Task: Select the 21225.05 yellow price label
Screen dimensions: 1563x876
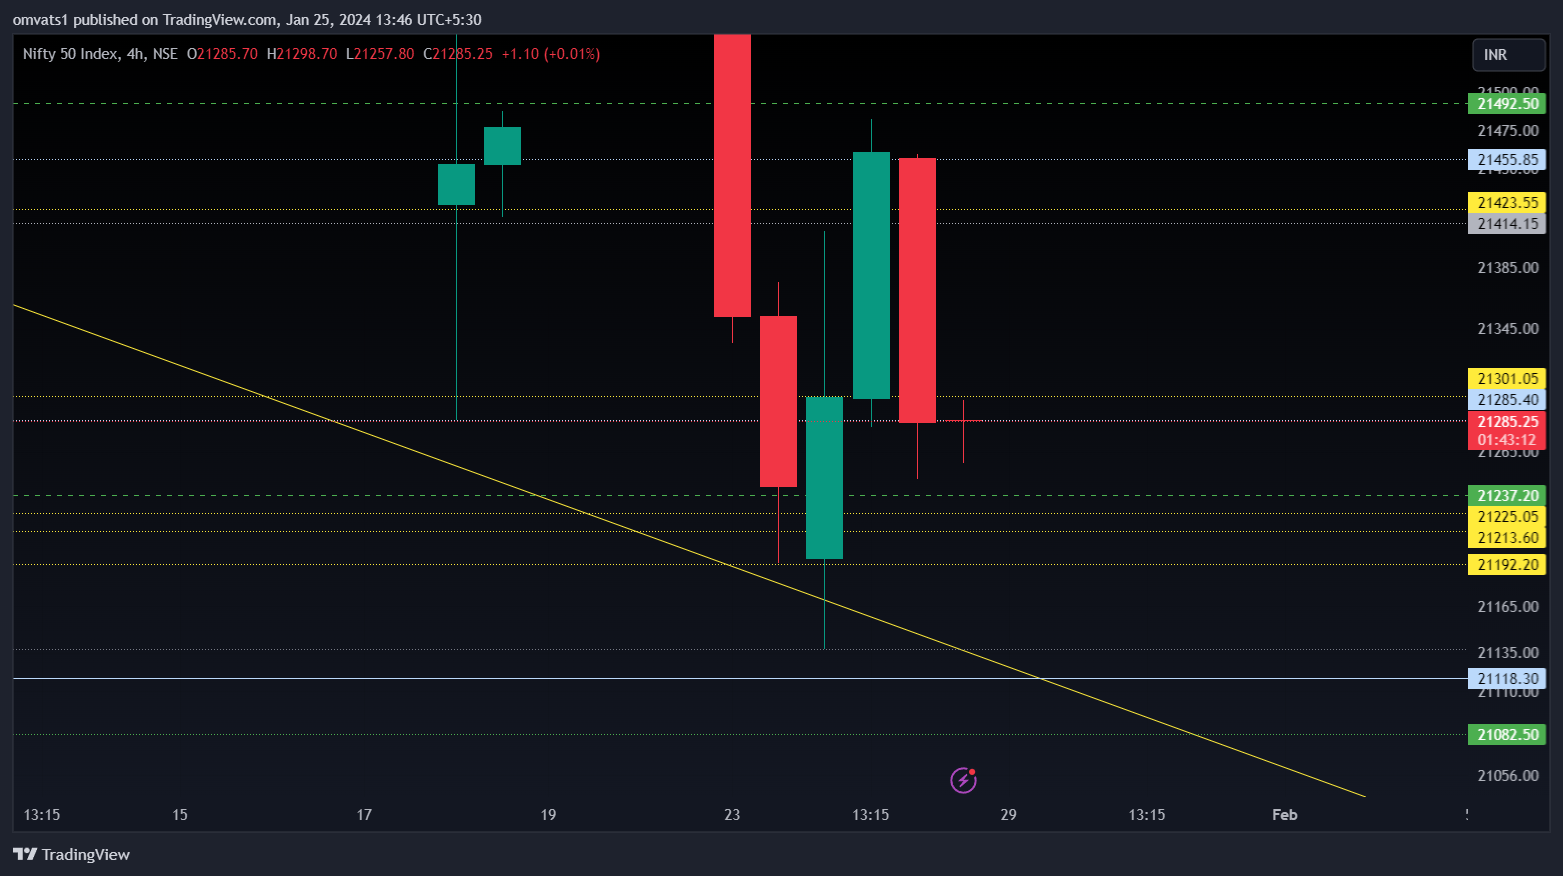Action: pos(1507,517)
